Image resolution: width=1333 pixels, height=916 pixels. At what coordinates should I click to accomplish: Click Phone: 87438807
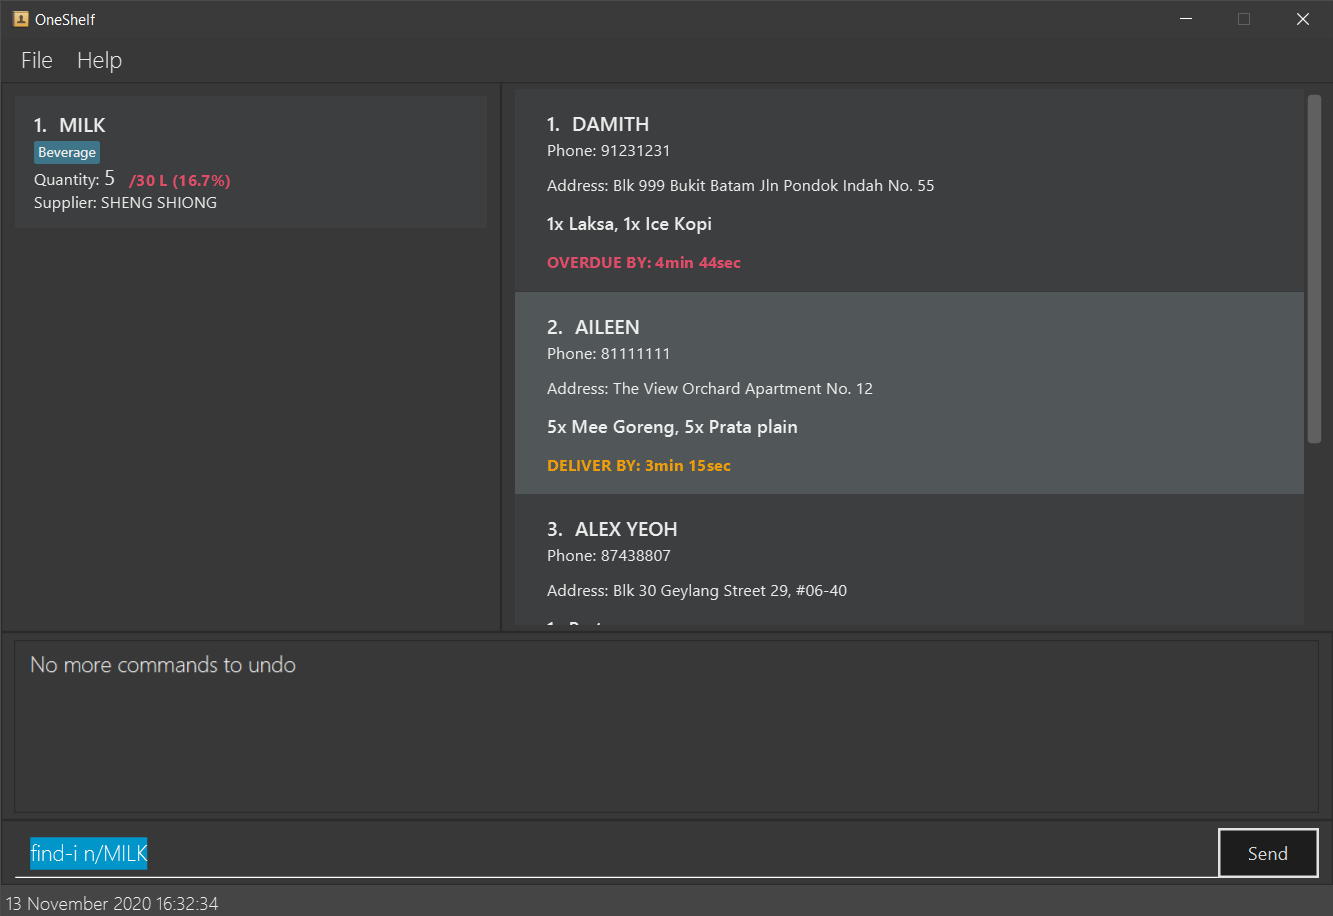(608, 556)
